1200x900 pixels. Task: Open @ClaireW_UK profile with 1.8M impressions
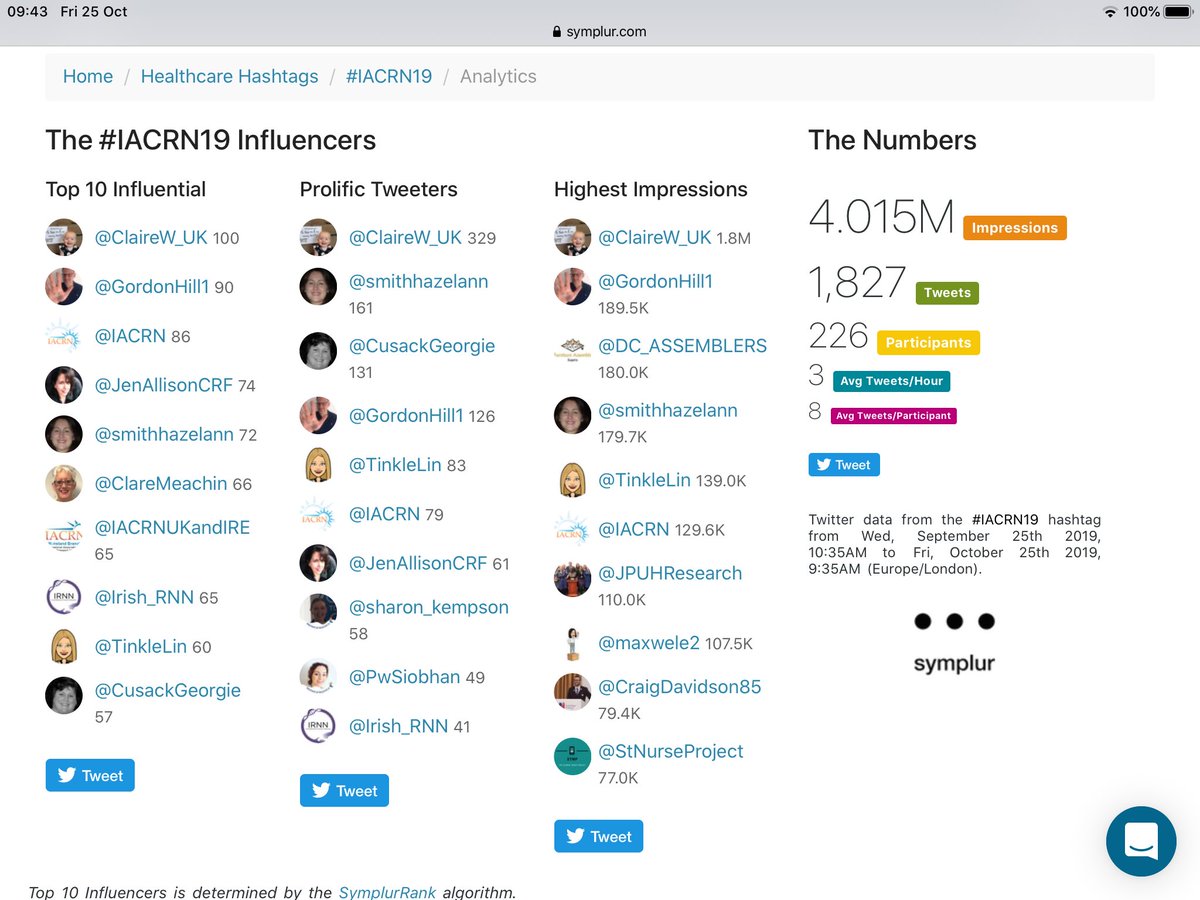tap(654, 237)
